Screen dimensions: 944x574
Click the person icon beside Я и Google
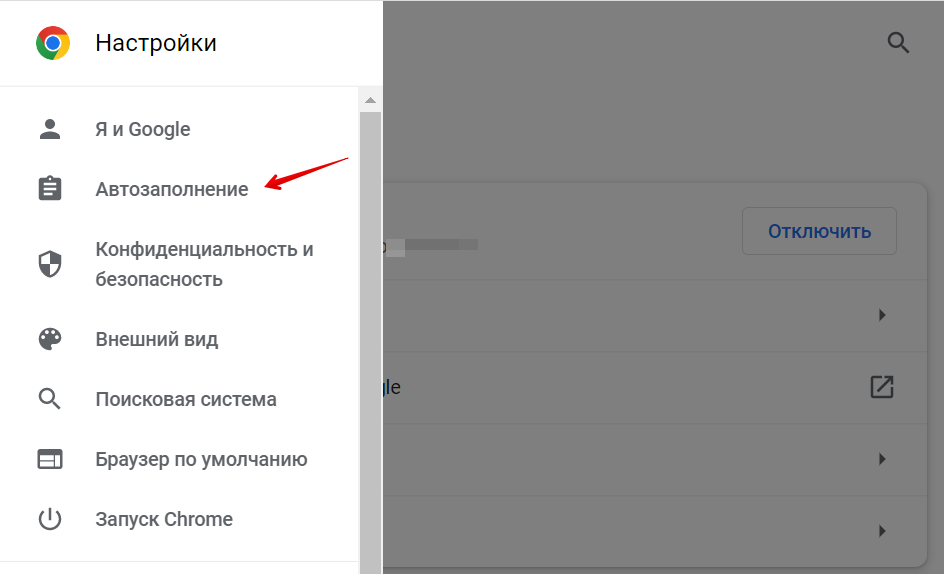click(49, 129)
